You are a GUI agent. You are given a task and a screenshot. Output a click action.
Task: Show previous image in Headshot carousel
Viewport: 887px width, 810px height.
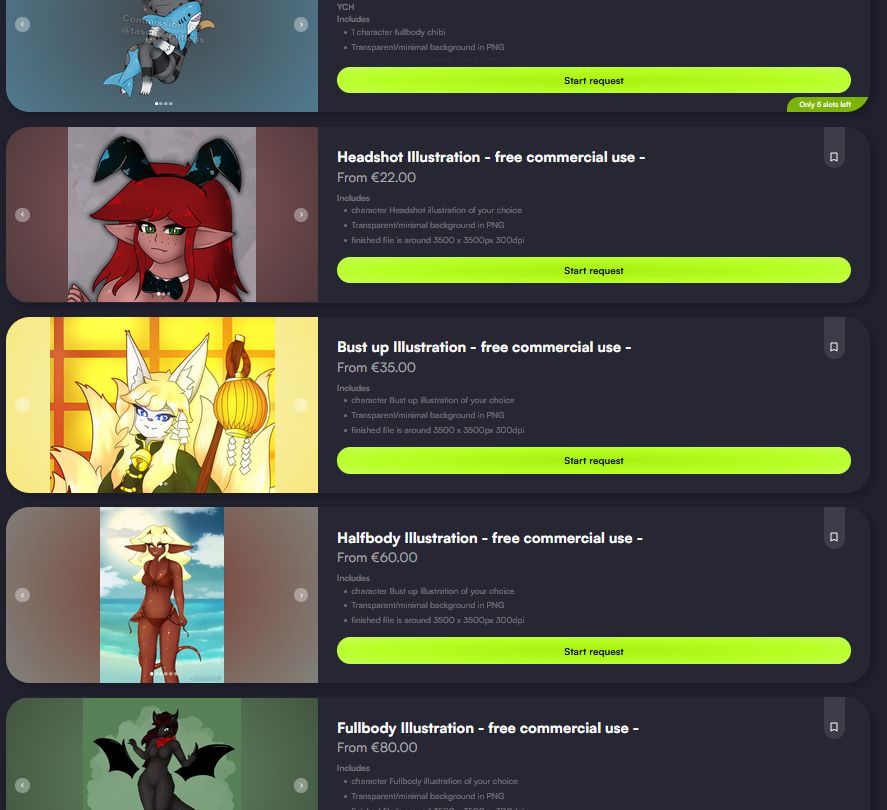point(23,215)
